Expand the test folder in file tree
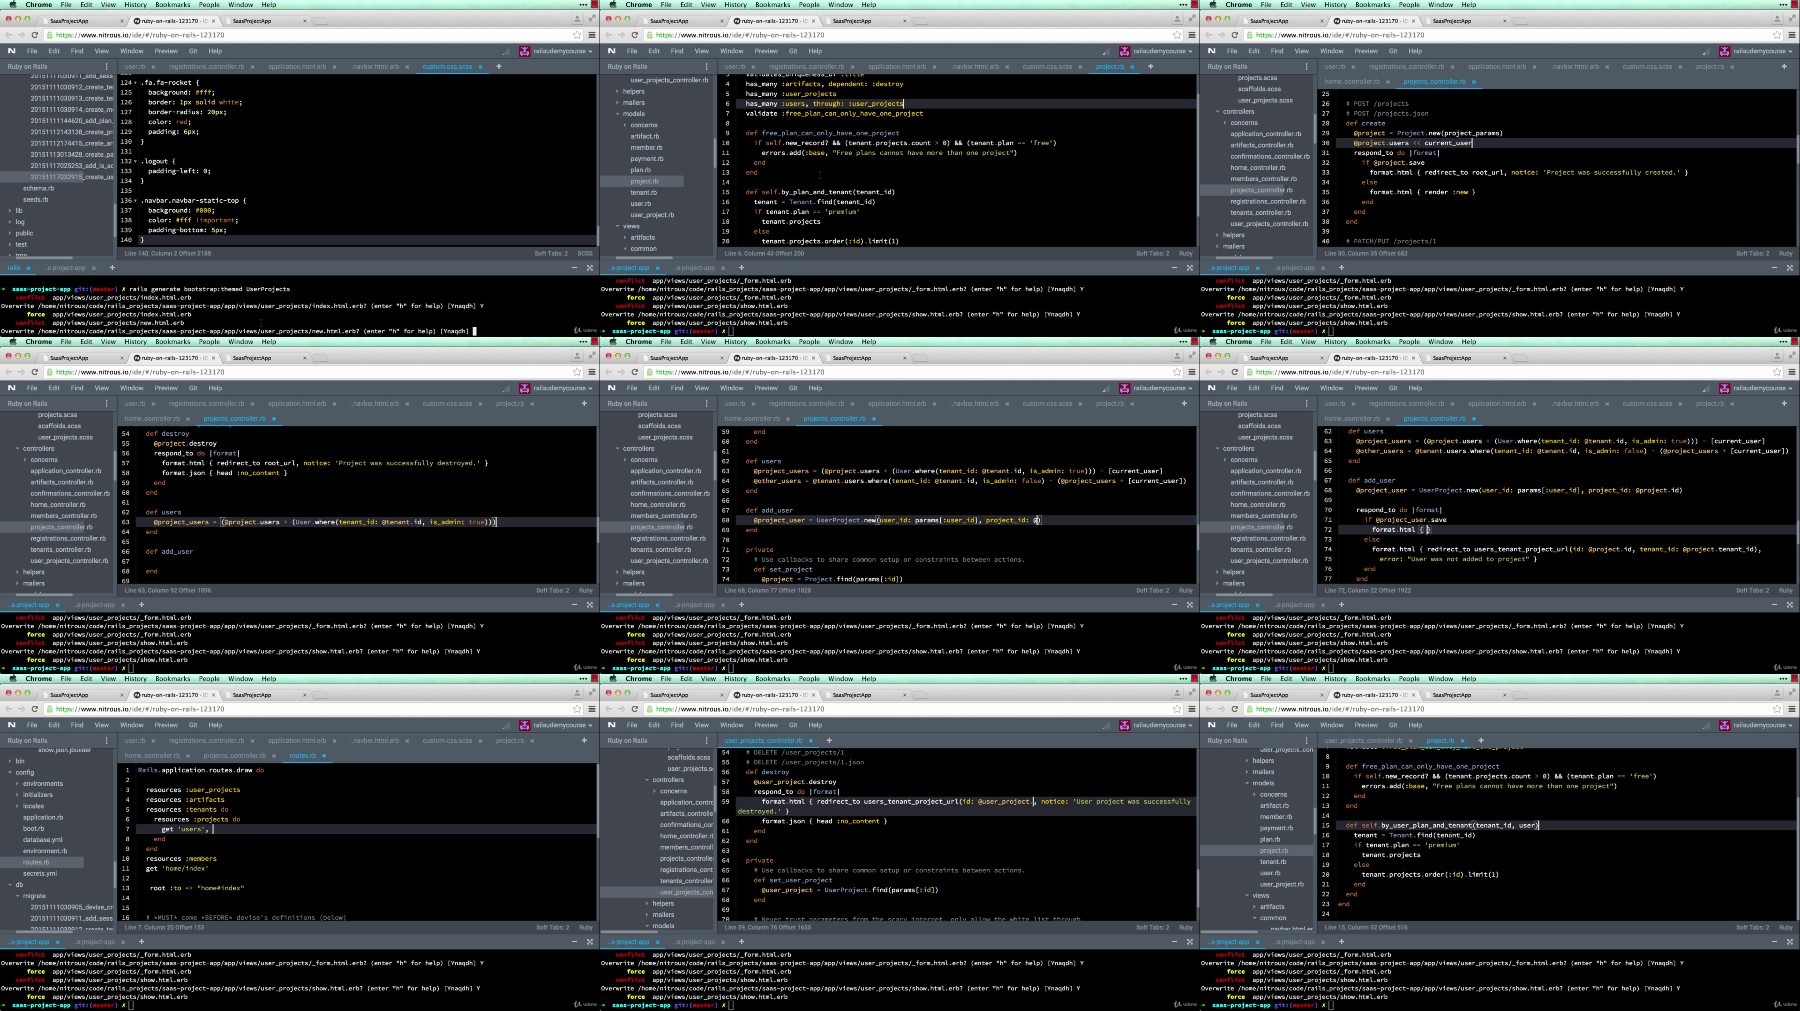The height and width of the screenshot is (1011, 1800). pyautogui.click(x=11, y=244)
